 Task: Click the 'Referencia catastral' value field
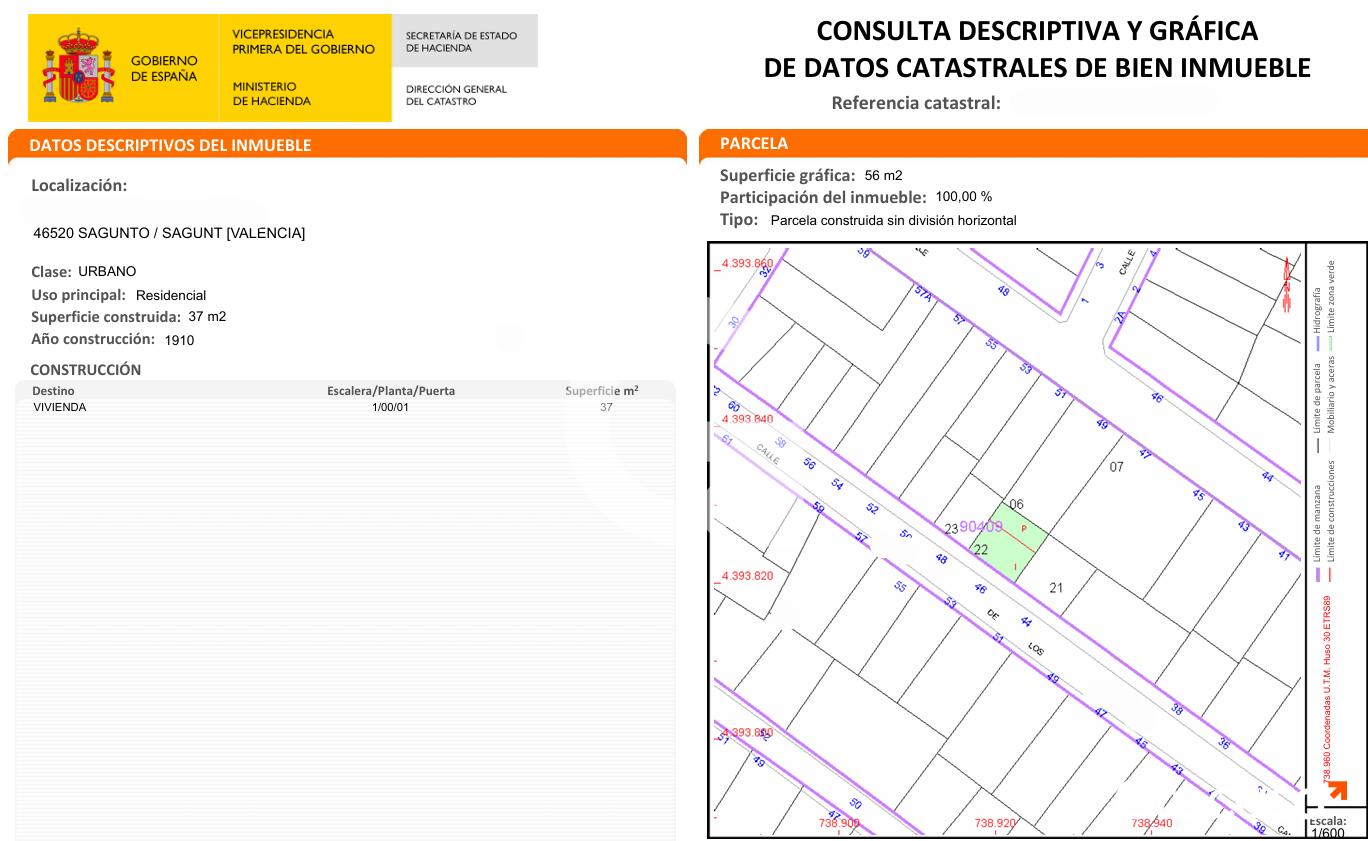pos(1114,102)
